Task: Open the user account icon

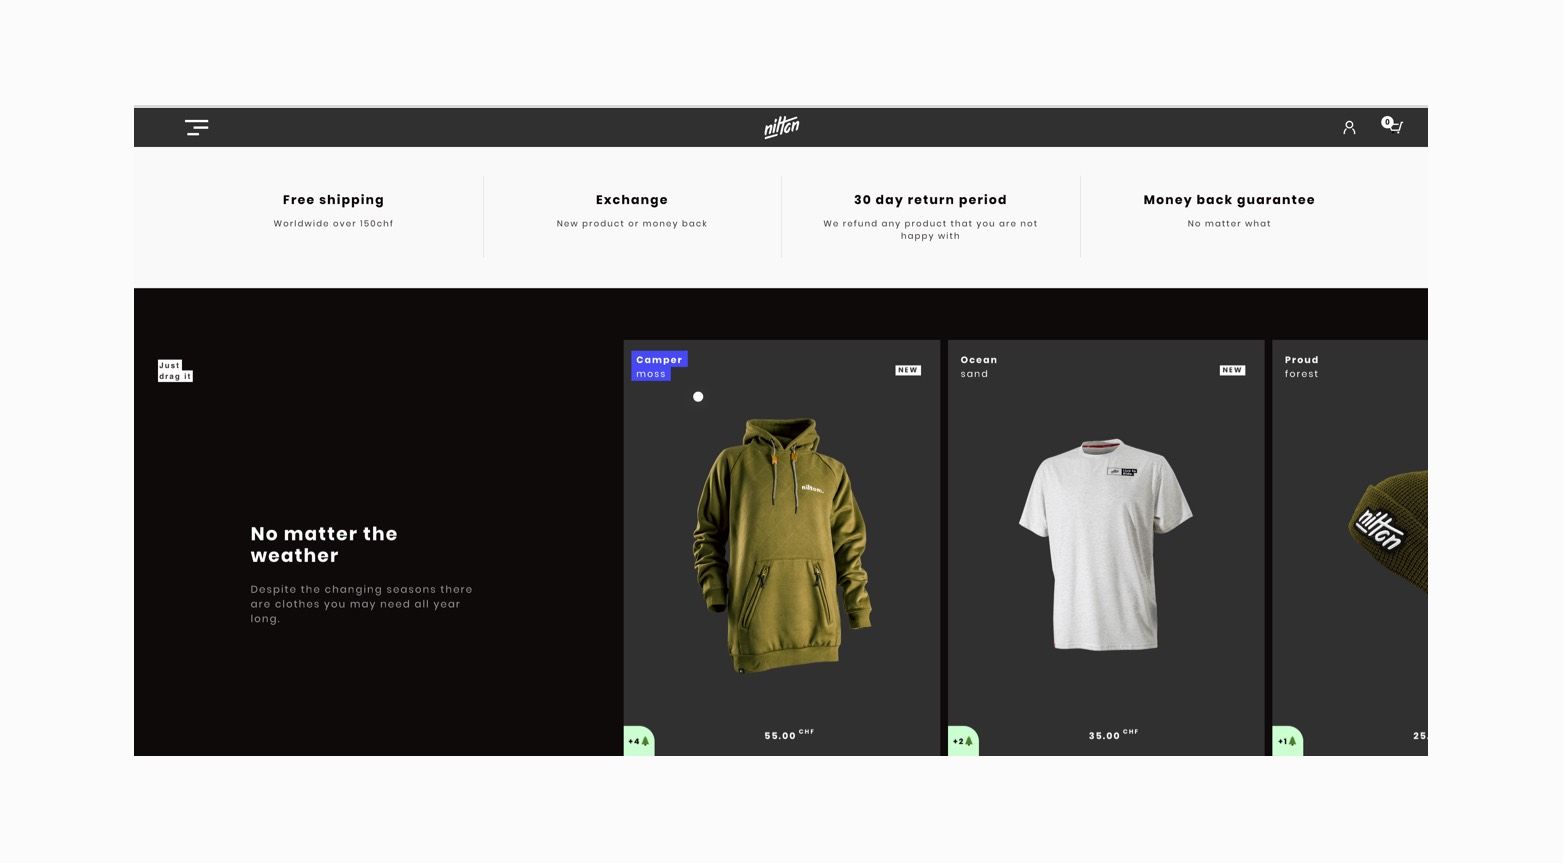Action: pyautogui.click(x=1349, y=127)
